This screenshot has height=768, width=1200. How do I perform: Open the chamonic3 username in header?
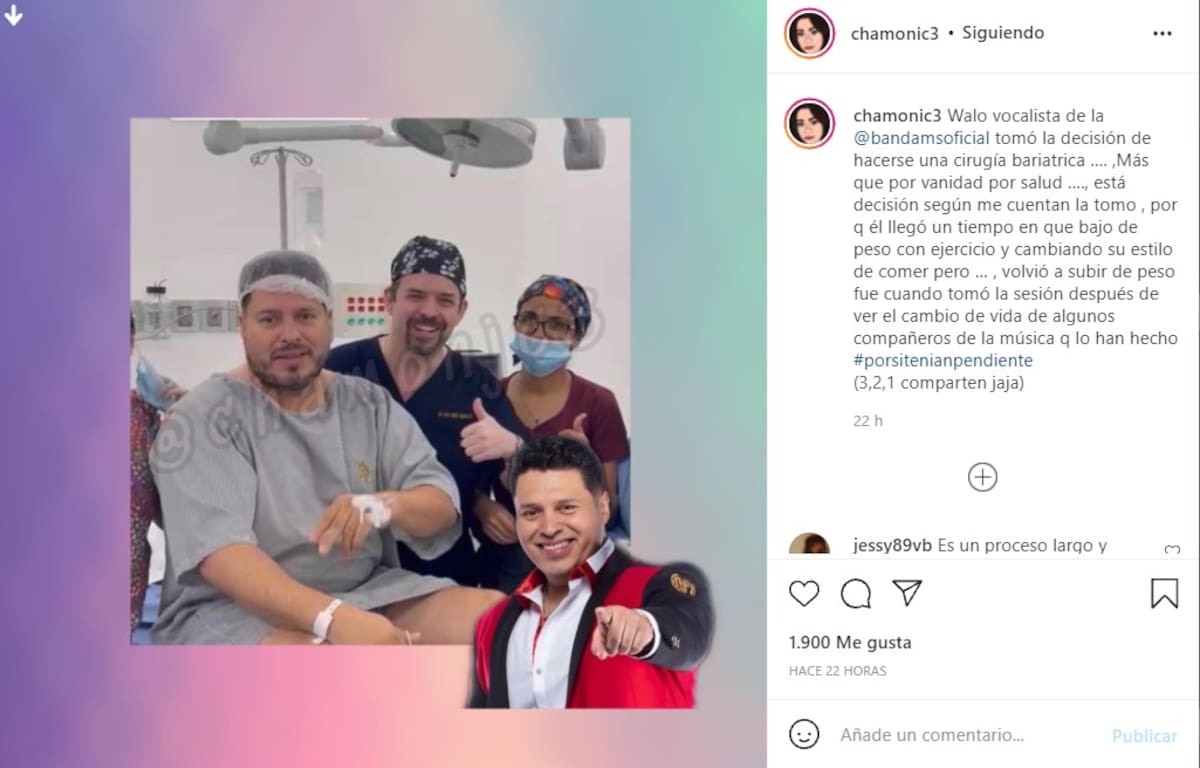pos(894,33)
